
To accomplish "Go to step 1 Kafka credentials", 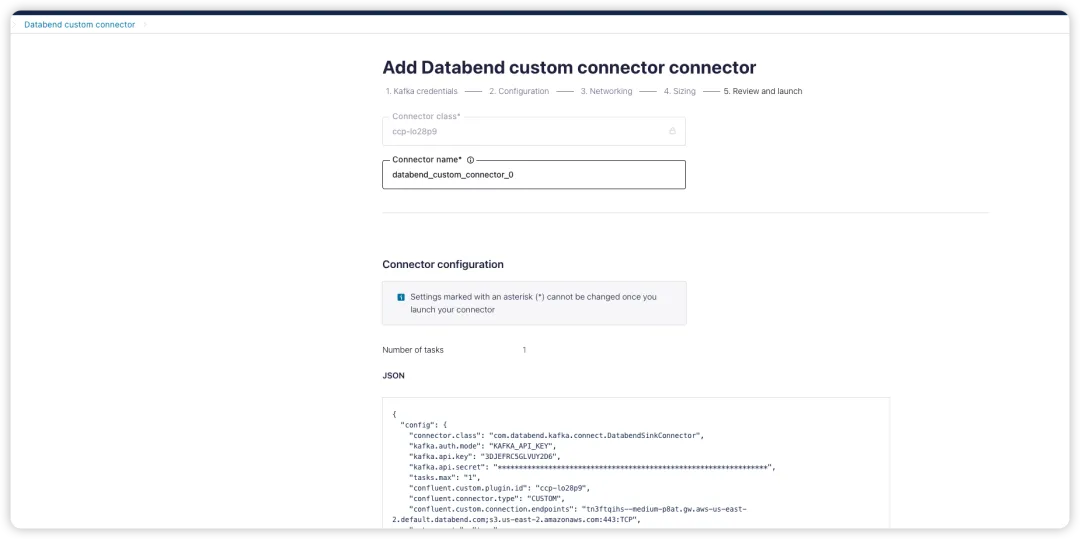I will point(422,91).
